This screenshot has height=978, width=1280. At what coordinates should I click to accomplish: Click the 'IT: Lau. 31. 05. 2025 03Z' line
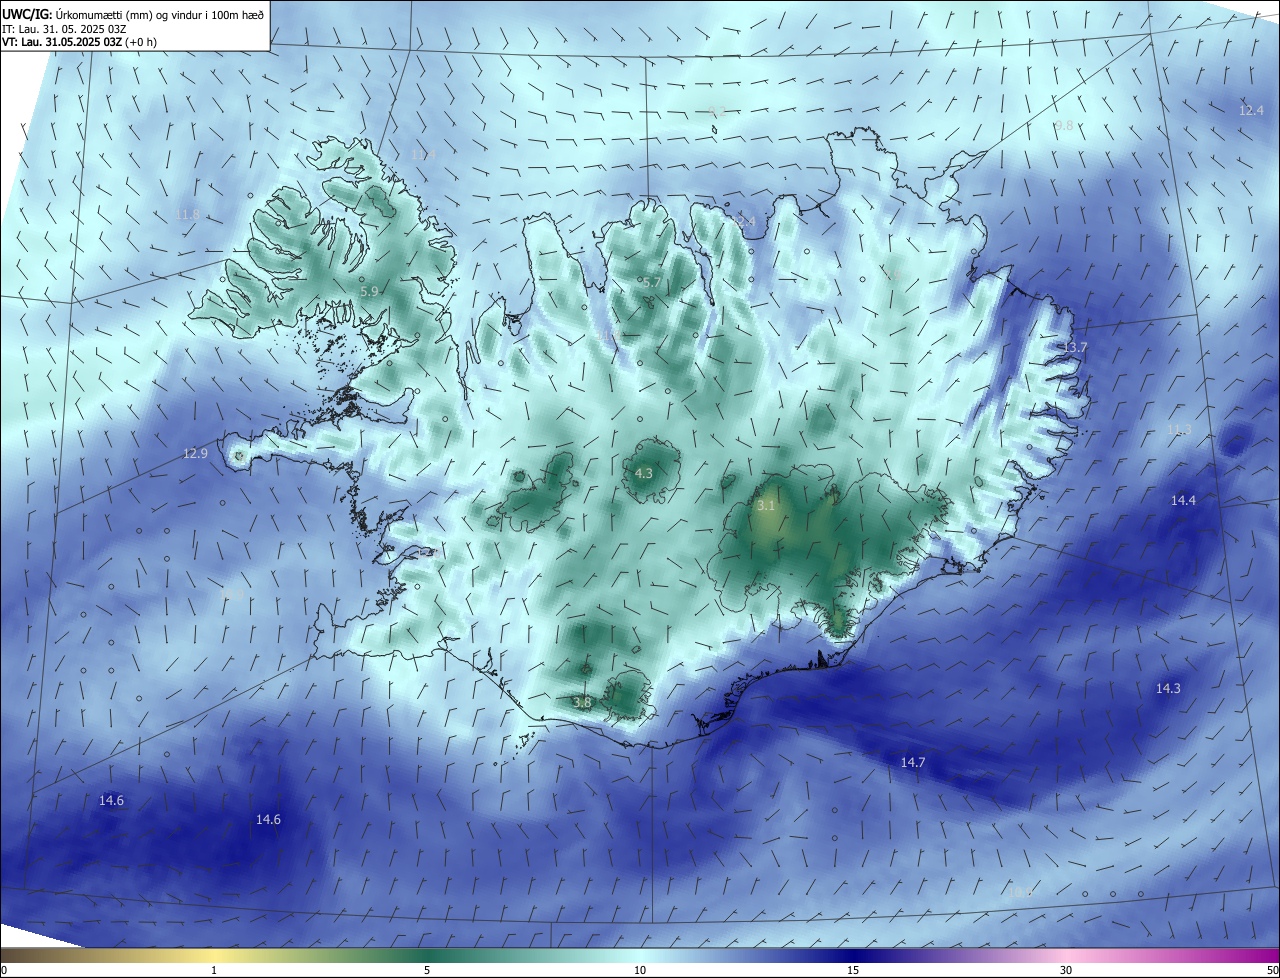(63, 29)
